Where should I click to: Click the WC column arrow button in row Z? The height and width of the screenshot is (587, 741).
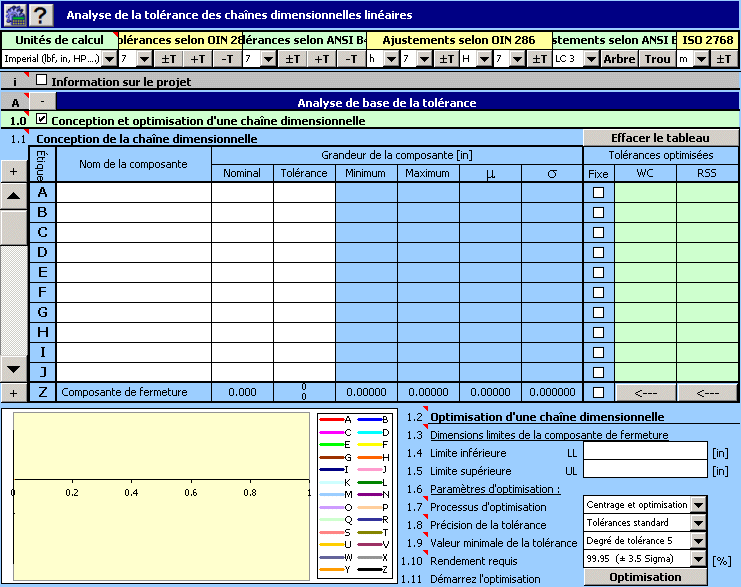click(x=646, y=393)
